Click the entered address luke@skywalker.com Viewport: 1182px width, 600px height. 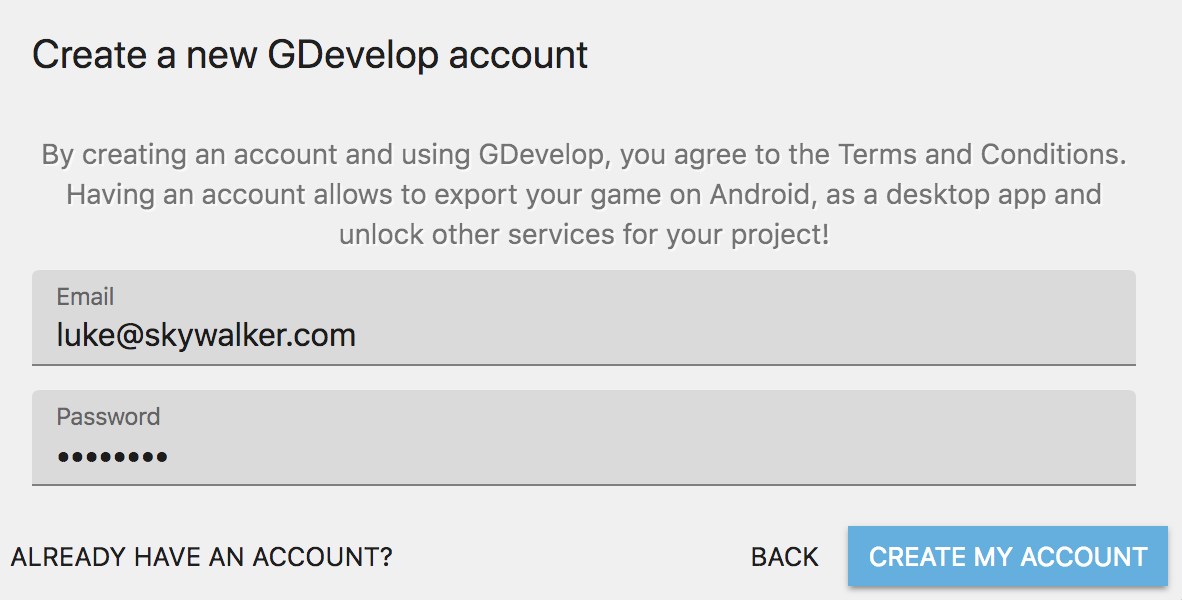click(x=206, y=334)
